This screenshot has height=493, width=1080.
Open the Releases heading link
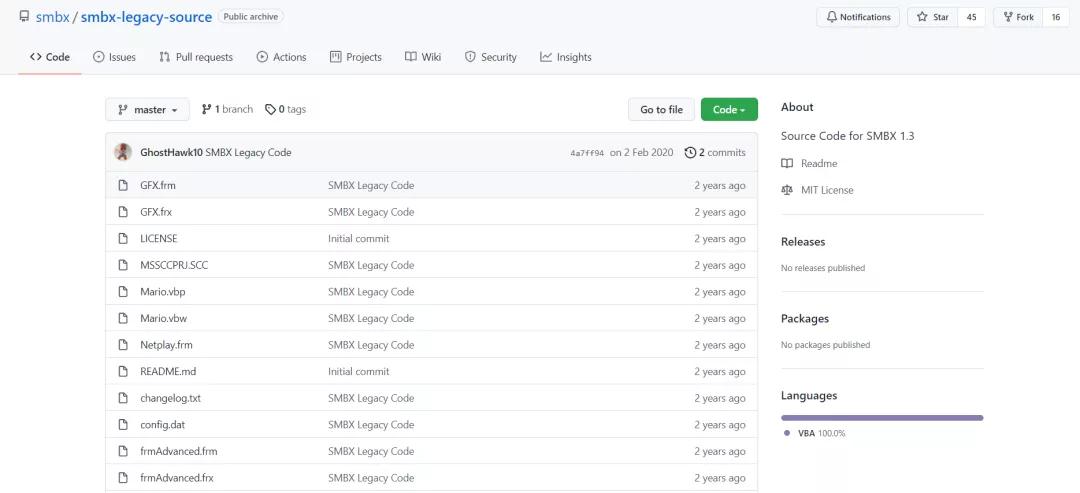[803, 242]
